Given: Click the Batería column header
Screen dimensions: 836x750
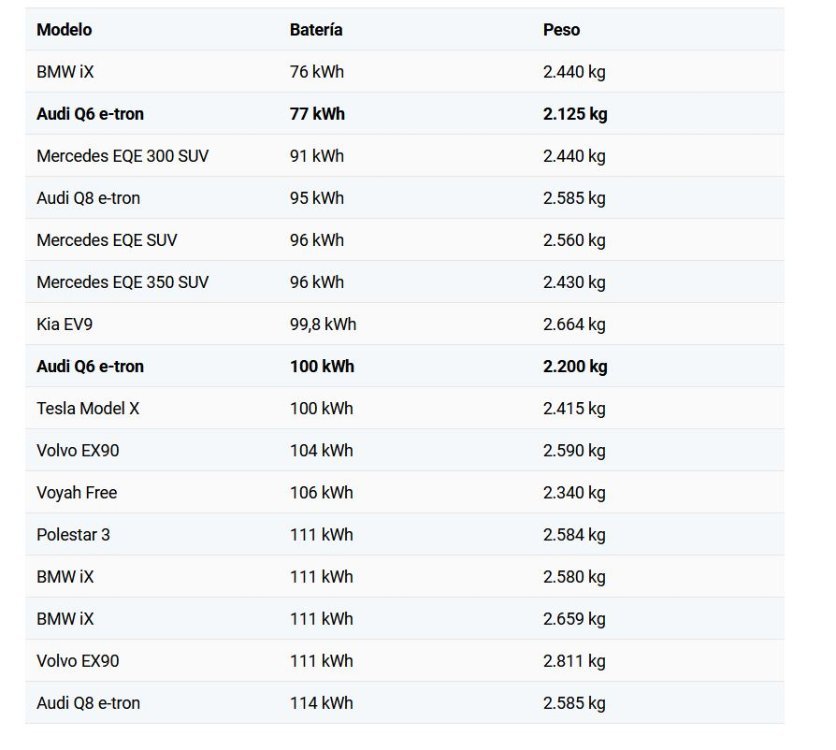Looking at the screenshot, I should (x=316, y=30).
